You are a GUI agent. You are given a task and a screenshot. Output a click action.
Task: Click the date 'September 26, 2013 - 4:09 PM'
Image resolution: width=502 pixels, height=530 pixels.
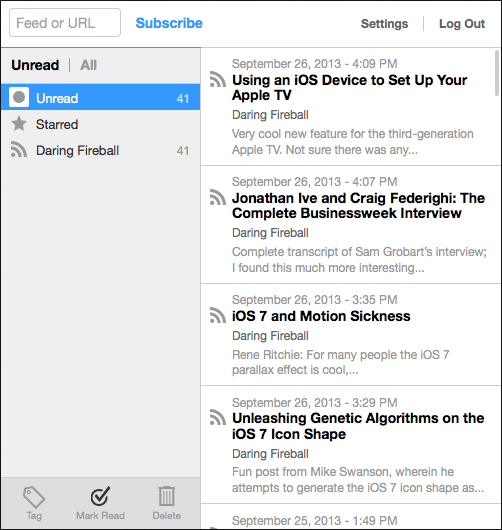point(314,64)
